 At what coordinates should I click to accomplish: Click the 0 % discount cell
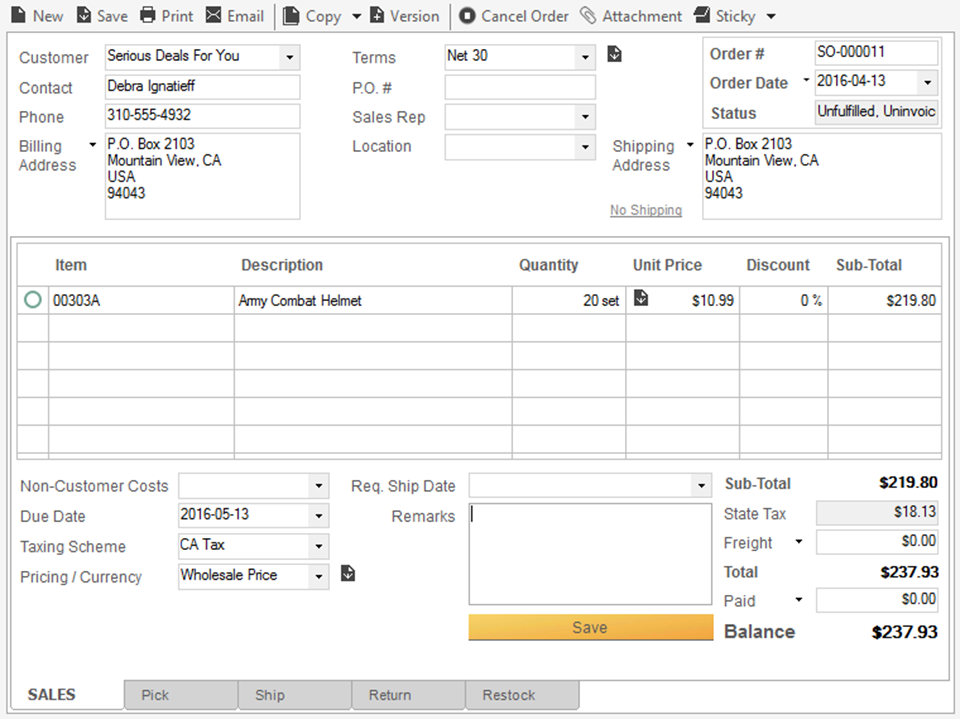[784, 300]
